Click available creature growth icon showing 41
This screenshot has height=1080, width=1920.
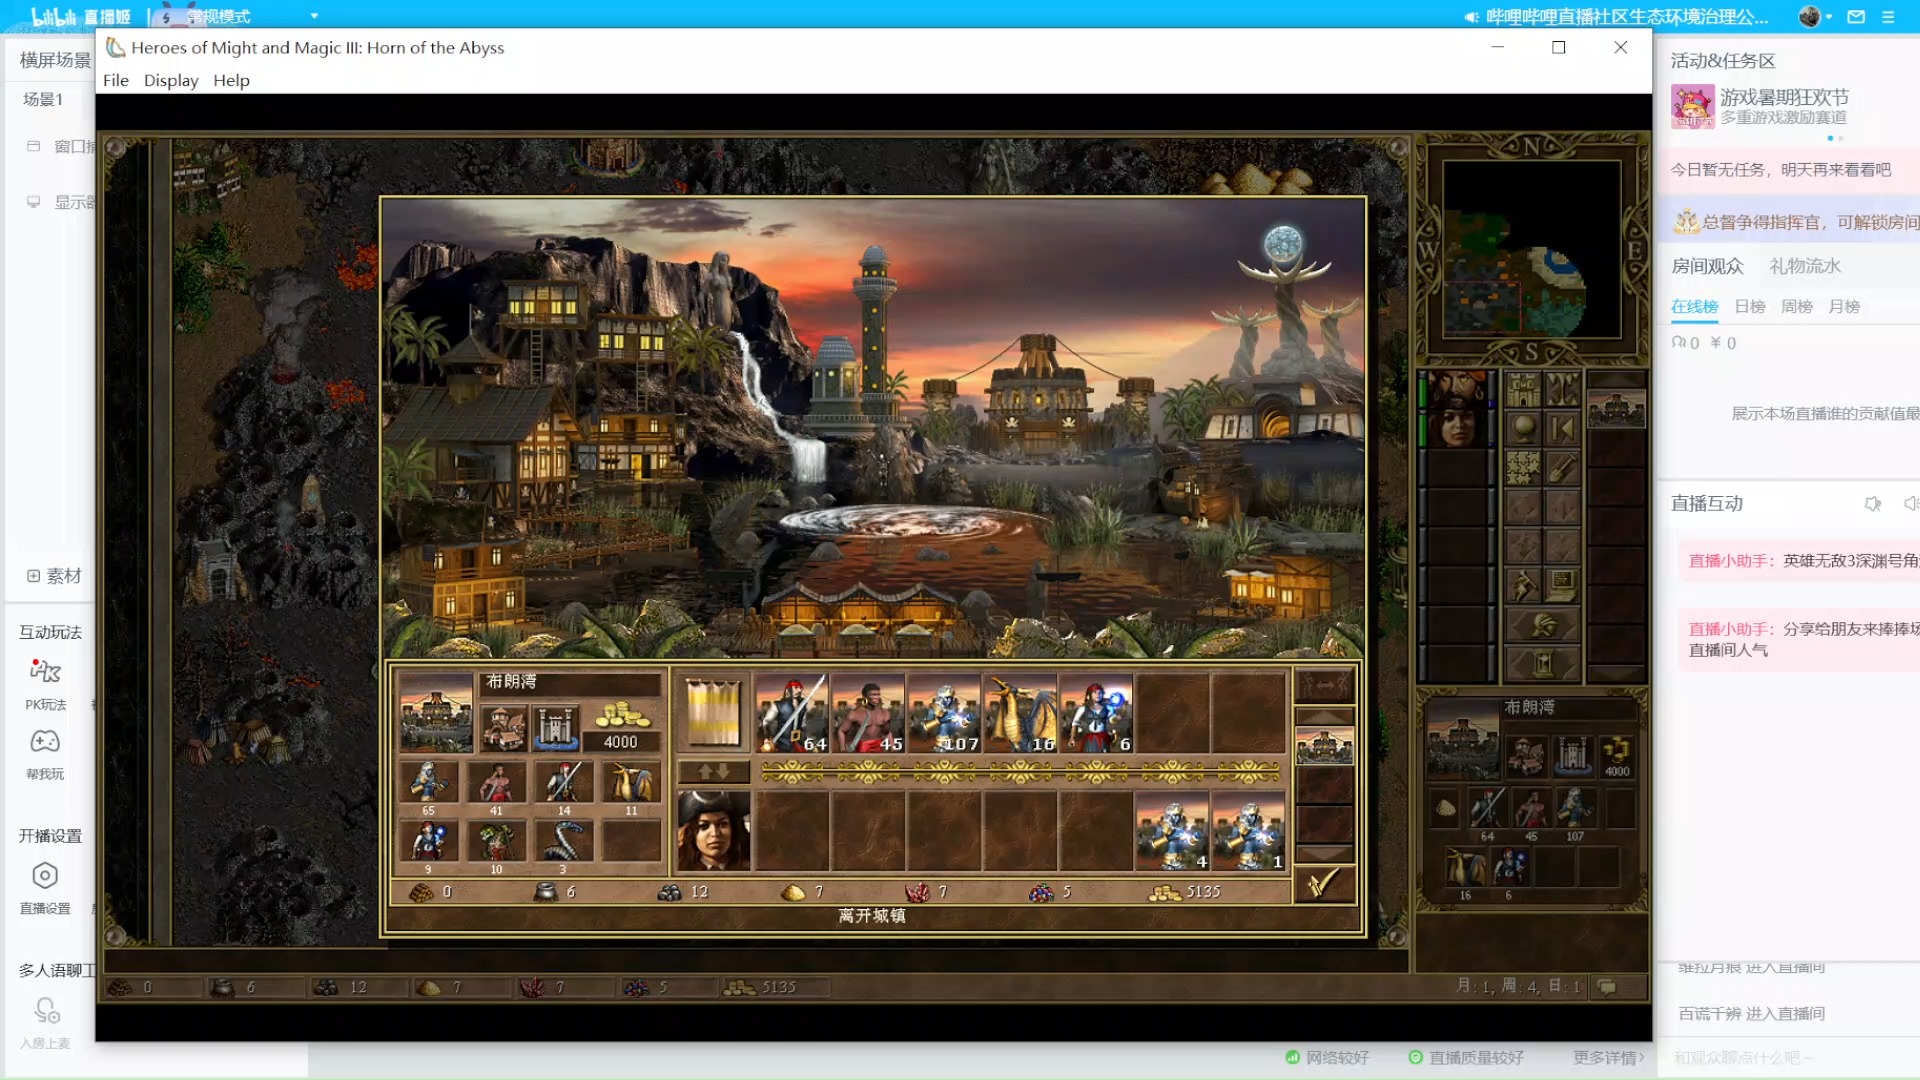(x=496, y=783)
